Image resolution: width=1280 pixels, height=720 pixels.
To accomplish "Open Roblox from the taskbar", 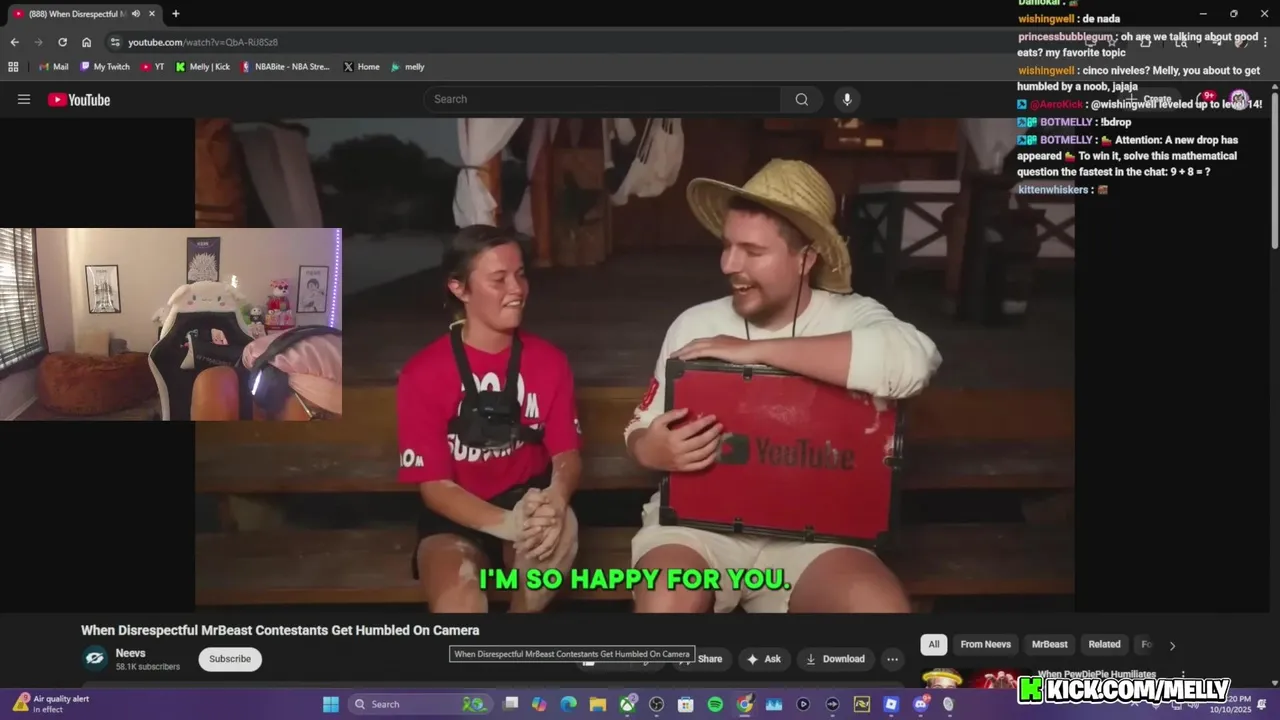I will (891, 704).
